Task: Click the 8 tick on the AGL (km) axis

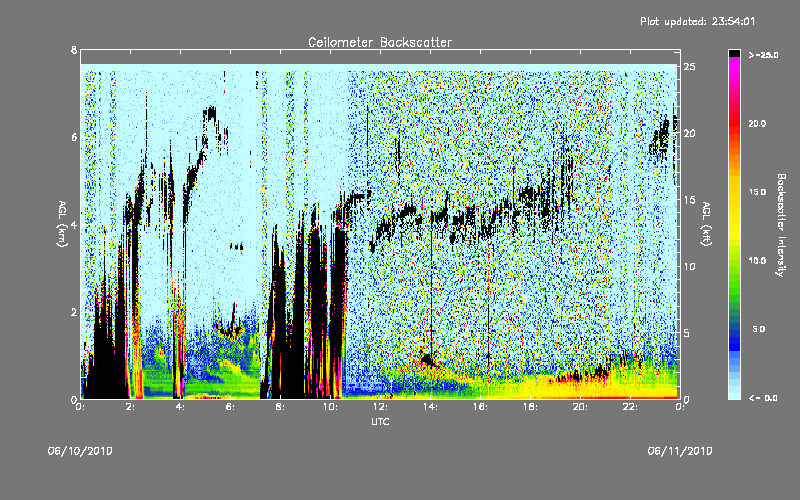Action: click(x=74, y=50)
